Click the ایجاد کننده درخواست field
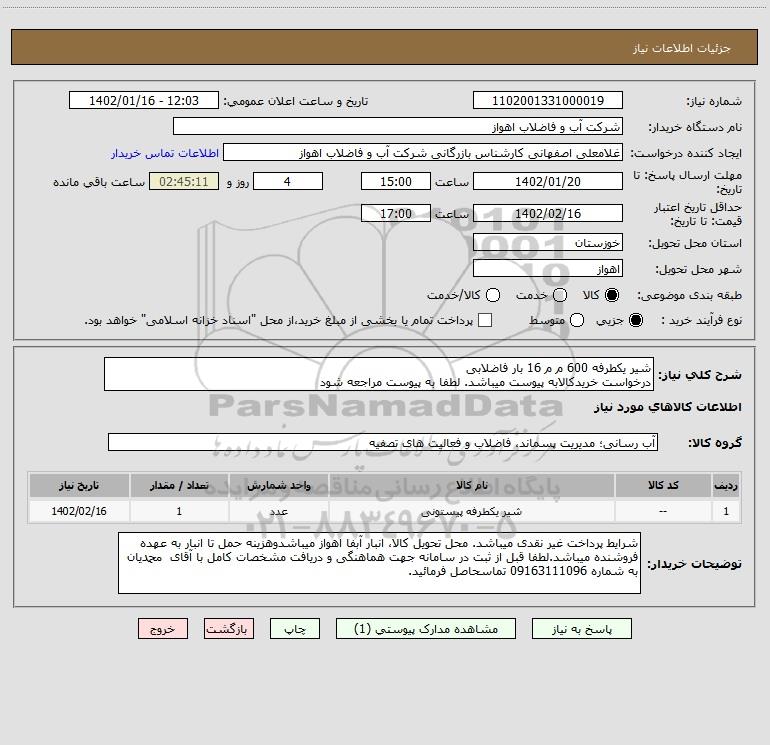The width and height of the screenshot is (770, 745). tap(423, 153)
